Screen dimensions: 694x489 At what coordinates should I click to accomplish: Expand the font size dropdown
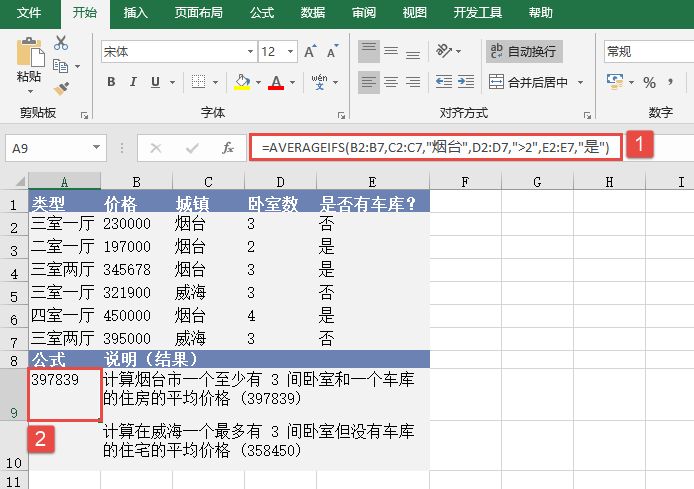click(291, 51)
